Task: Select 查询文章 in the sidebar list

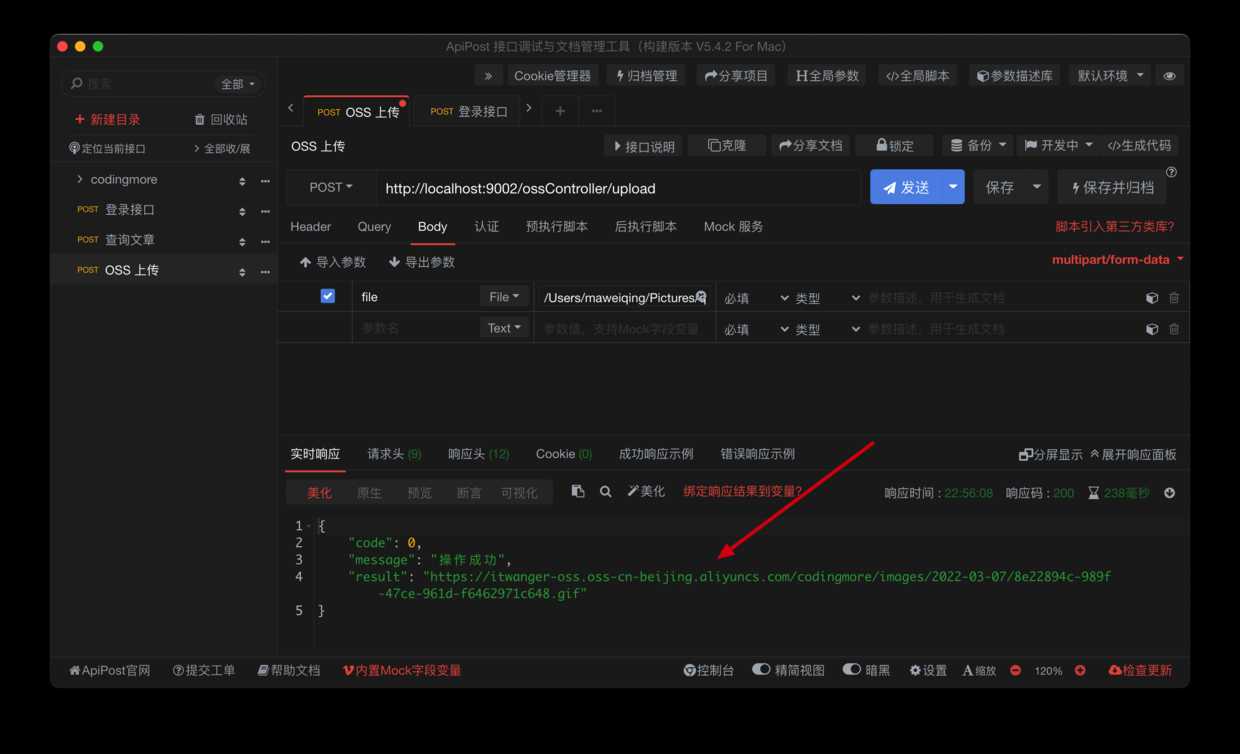Action: coord(130,240)
